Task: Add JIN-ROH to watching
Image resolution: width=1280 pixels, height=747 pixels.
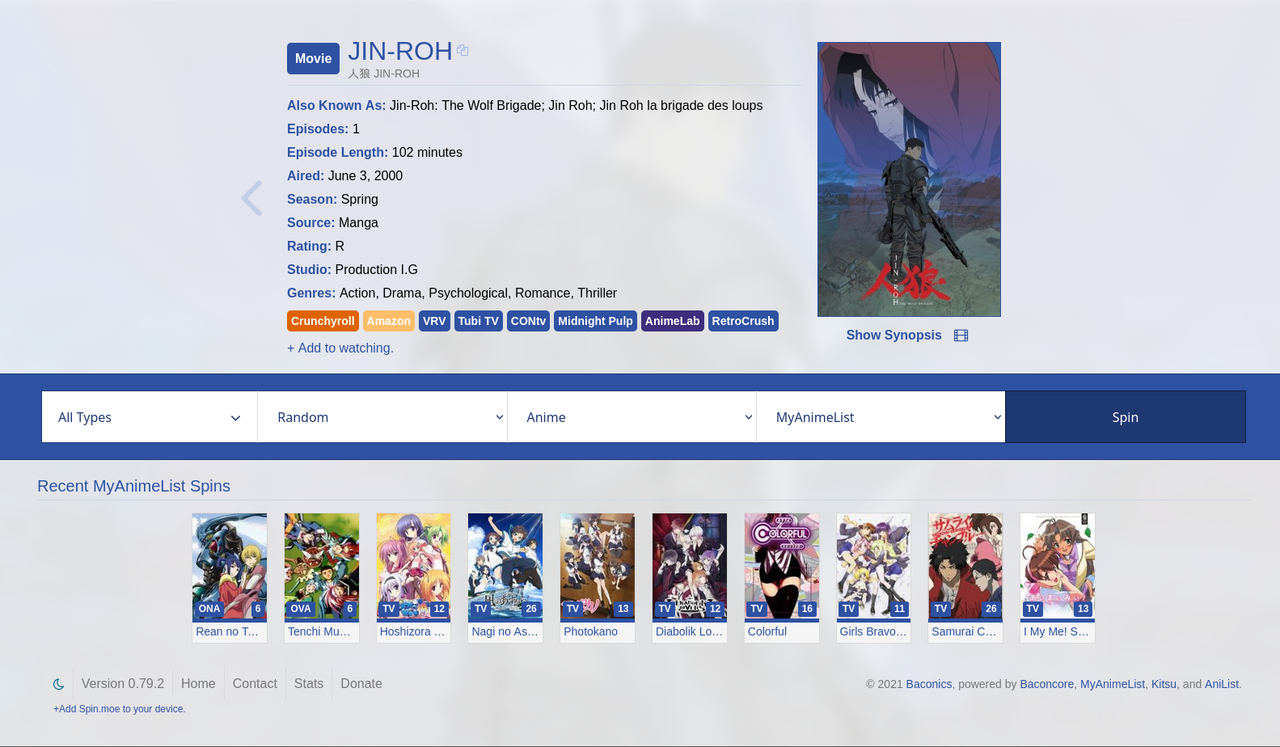Action: [x=340, y=348]
